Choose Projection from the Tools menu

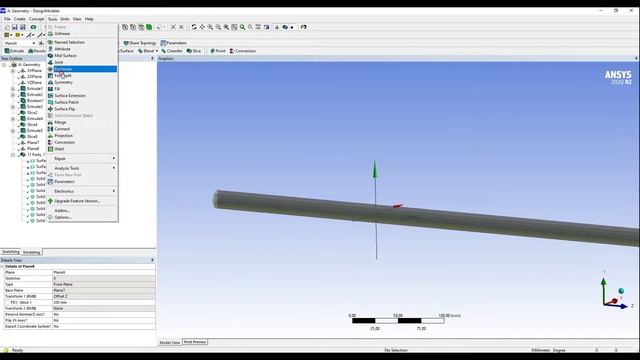tap(82, 136)
